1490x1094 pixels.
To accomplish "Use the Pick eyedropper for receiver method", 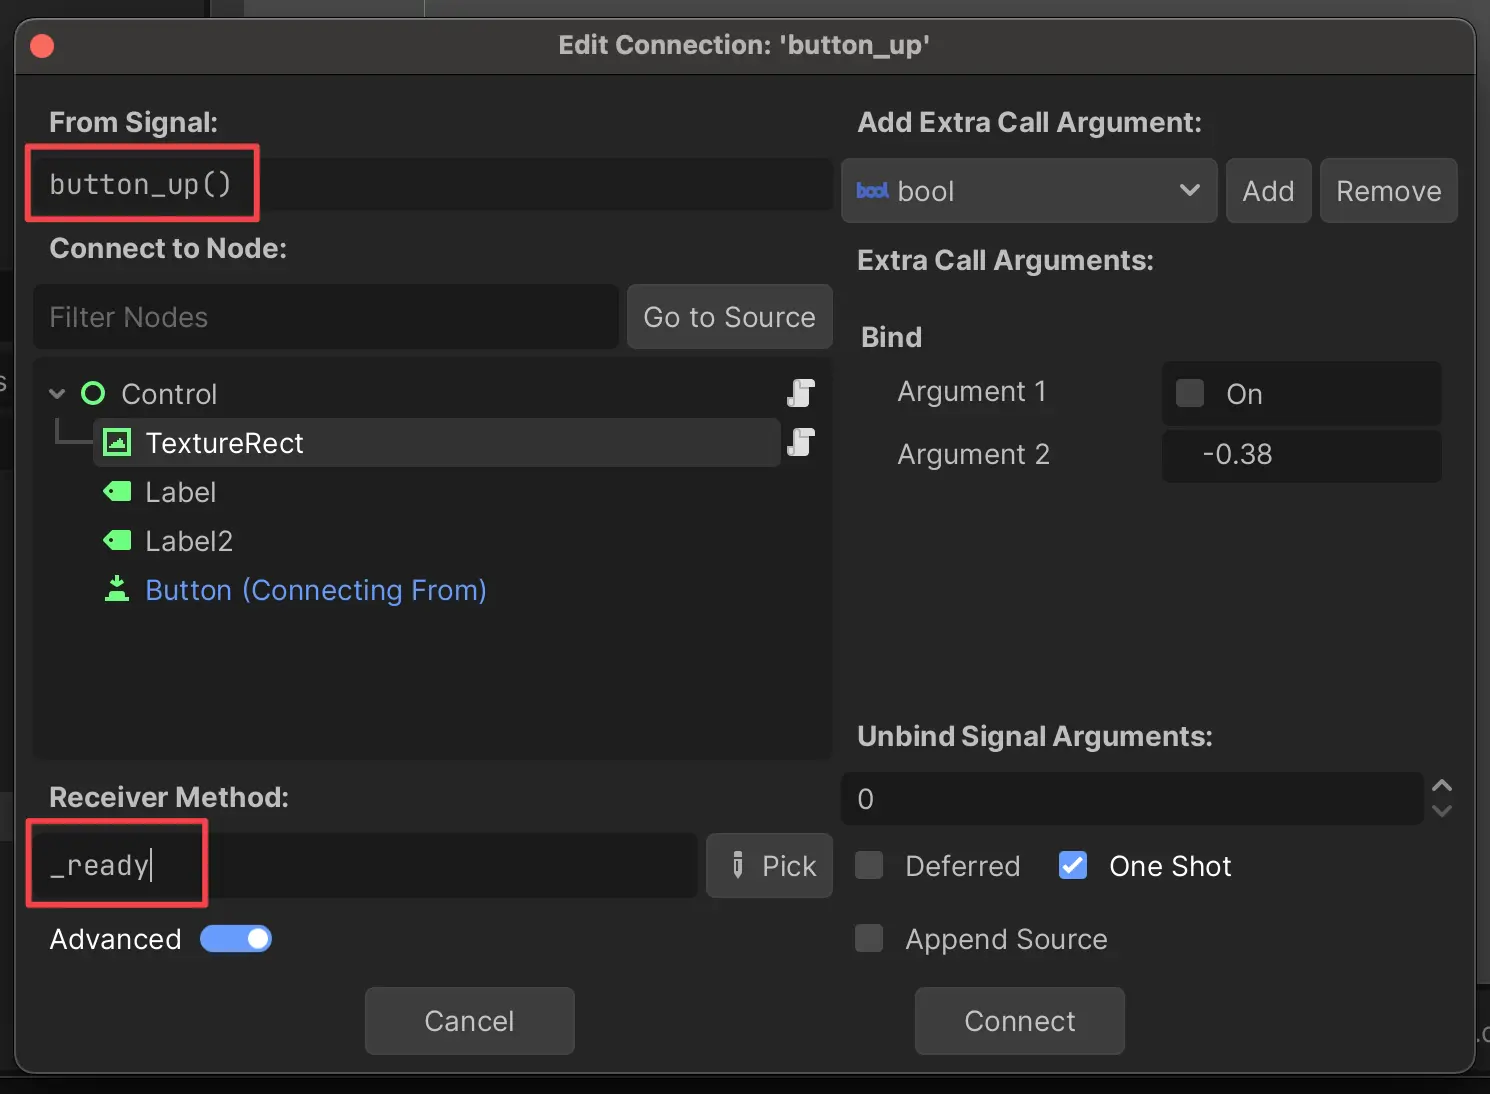I will tap(768, 866).
